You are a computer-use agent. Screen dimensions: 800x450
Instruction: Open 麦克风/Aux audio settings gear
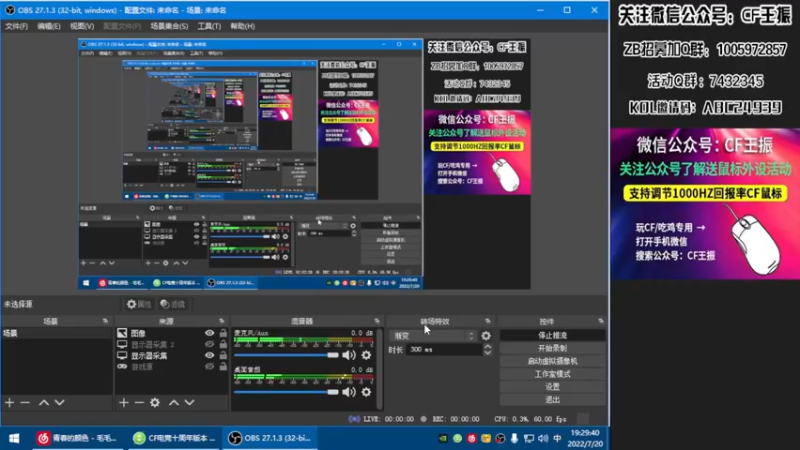pyautogui.click(x=366, y=355)
